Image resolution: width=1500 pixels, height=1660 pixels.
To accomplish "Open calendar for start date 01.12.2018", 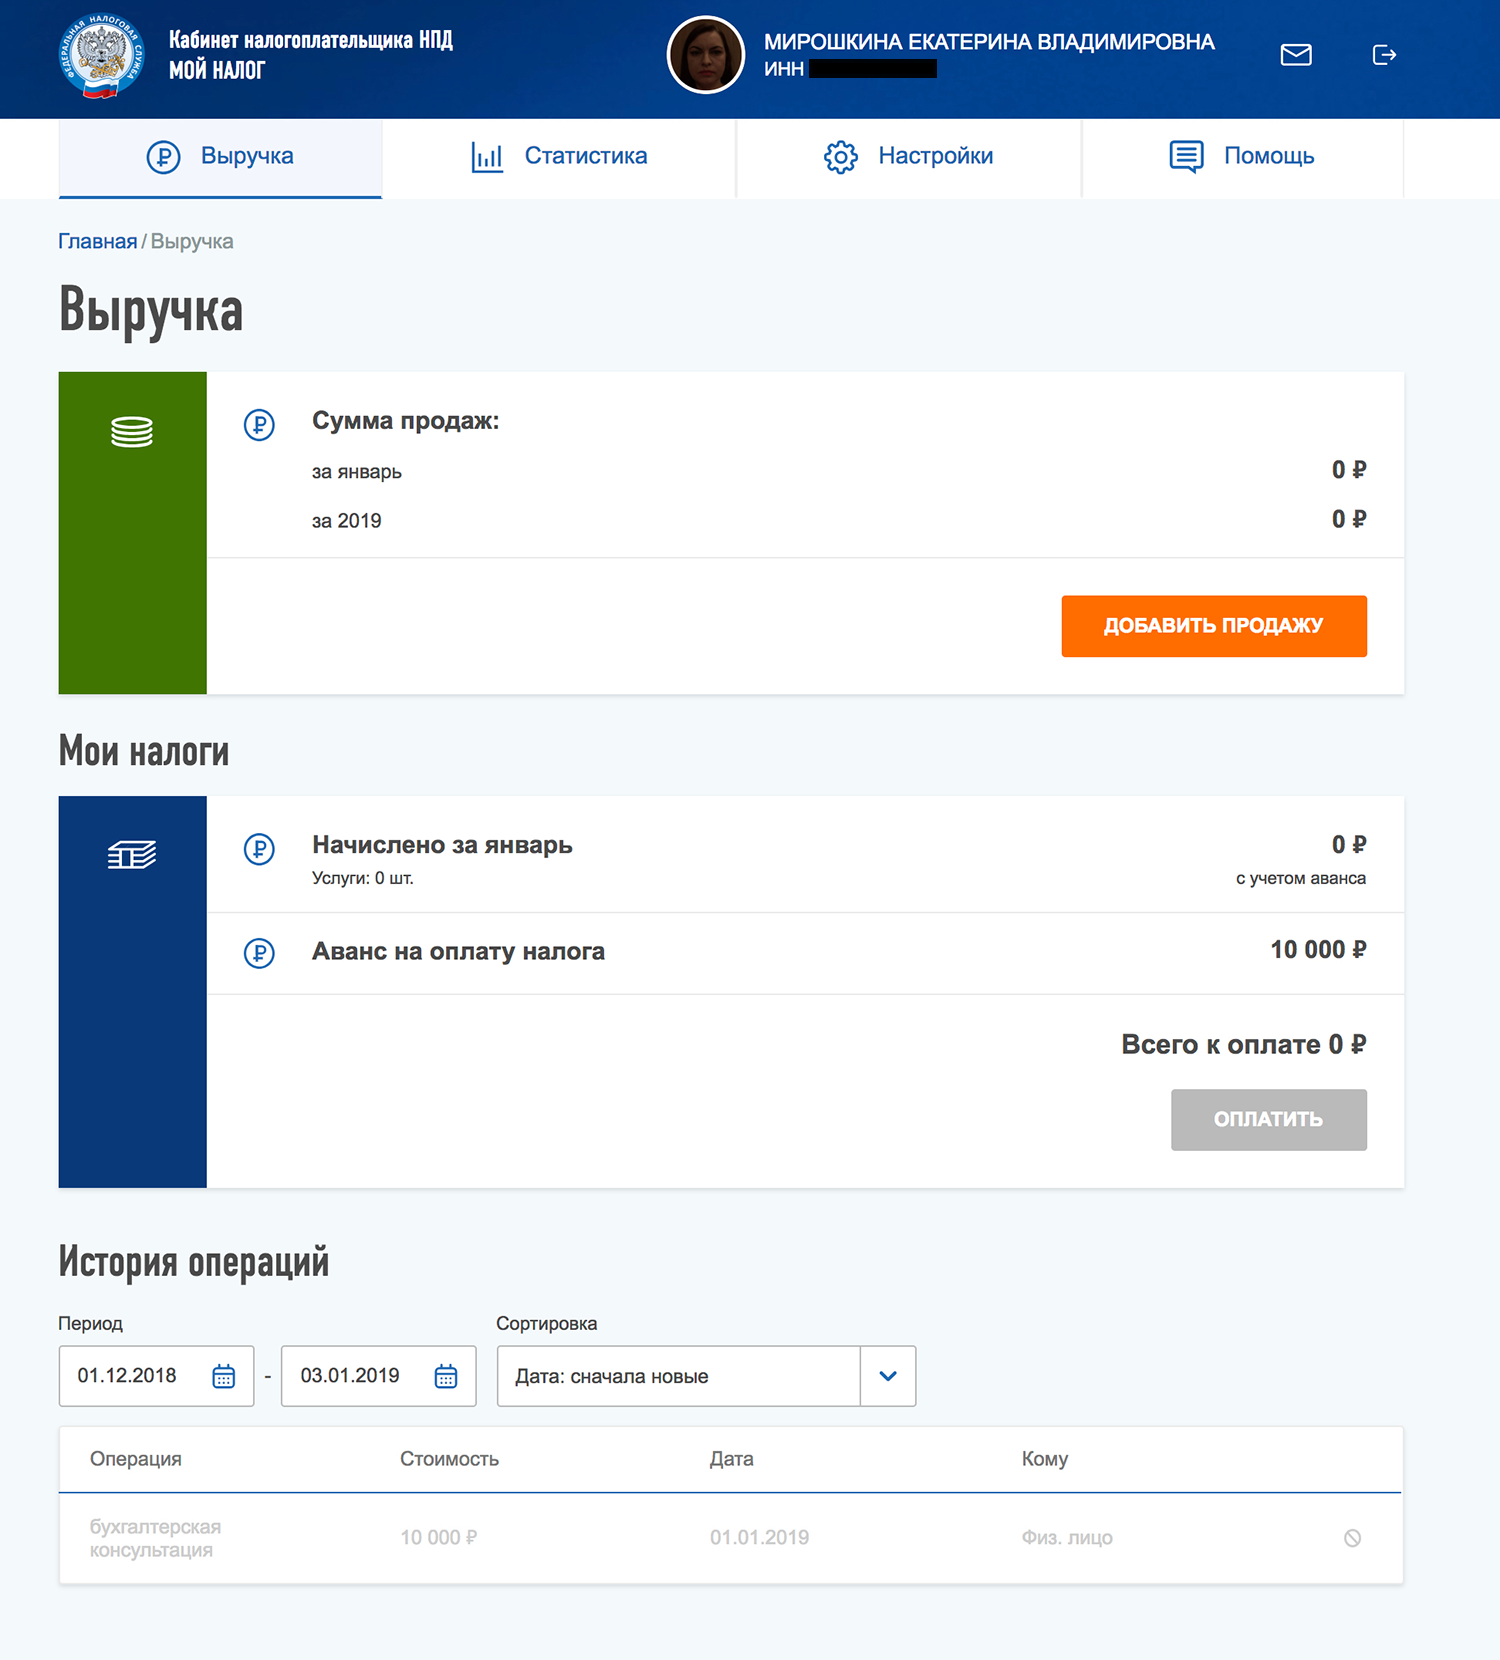I will coord(223,1377).
